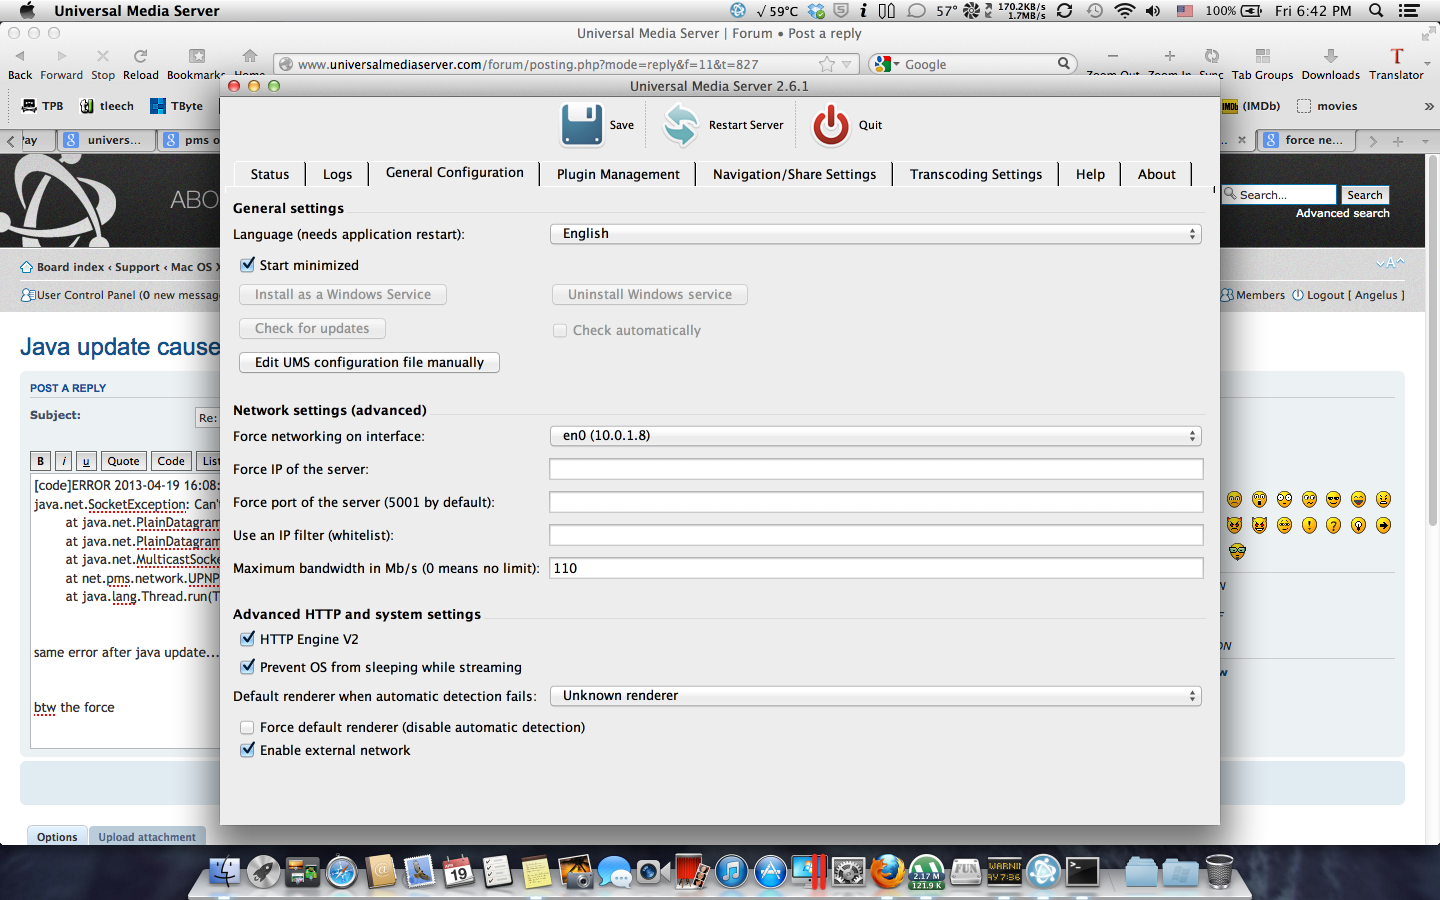Open the Translator toolbar icon

(x=1397, y=56)
